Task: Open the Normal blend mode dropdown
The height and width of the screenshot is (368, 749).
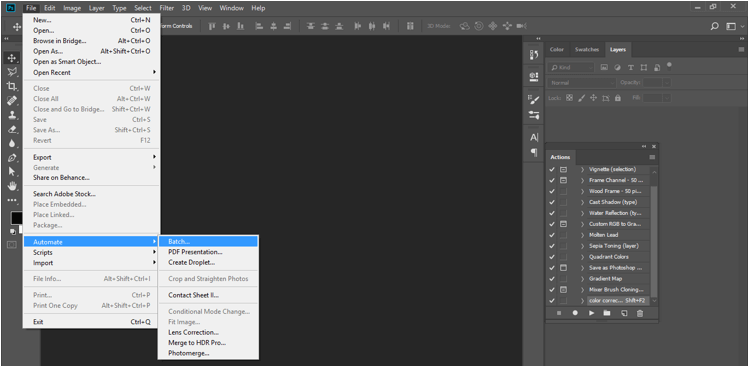Action: point(581,83)
